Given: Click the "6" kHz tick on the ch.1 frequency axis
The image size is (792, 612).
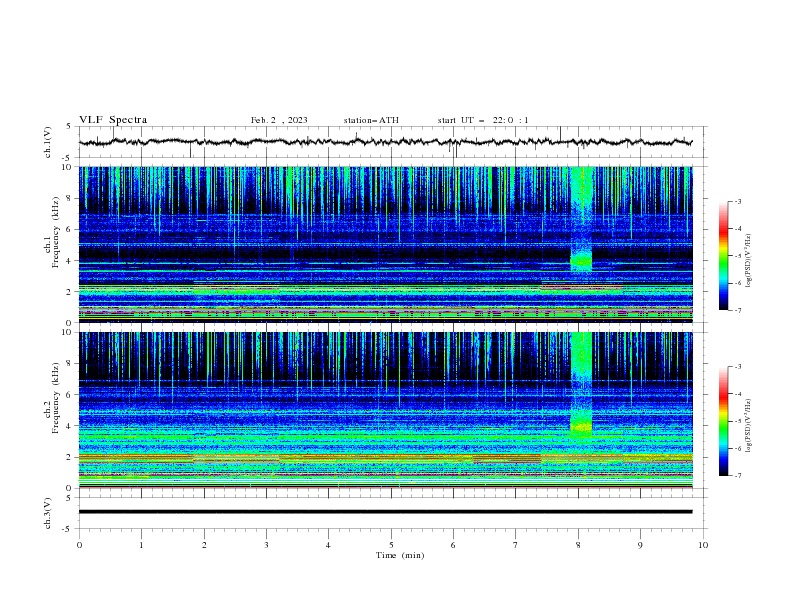Looking at the screenshot, I should (x=69, y=229).
